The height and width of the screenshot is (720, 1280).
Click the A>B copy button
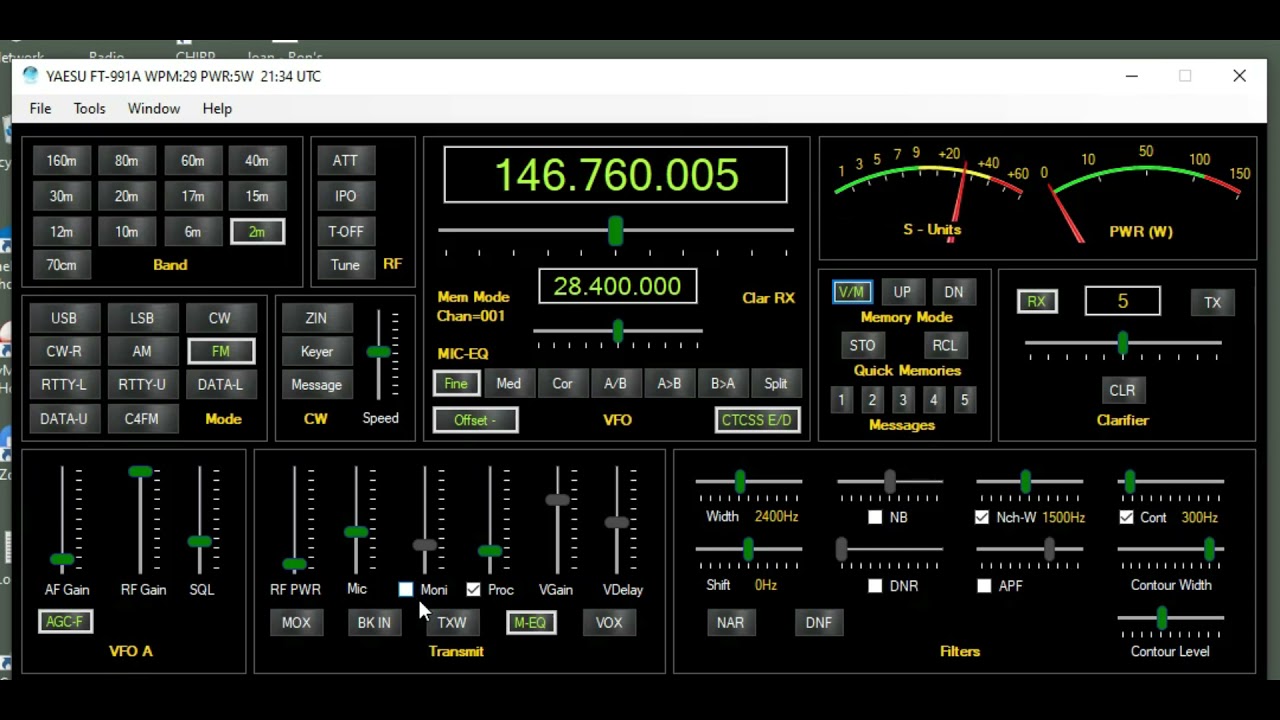click(669, 384)
